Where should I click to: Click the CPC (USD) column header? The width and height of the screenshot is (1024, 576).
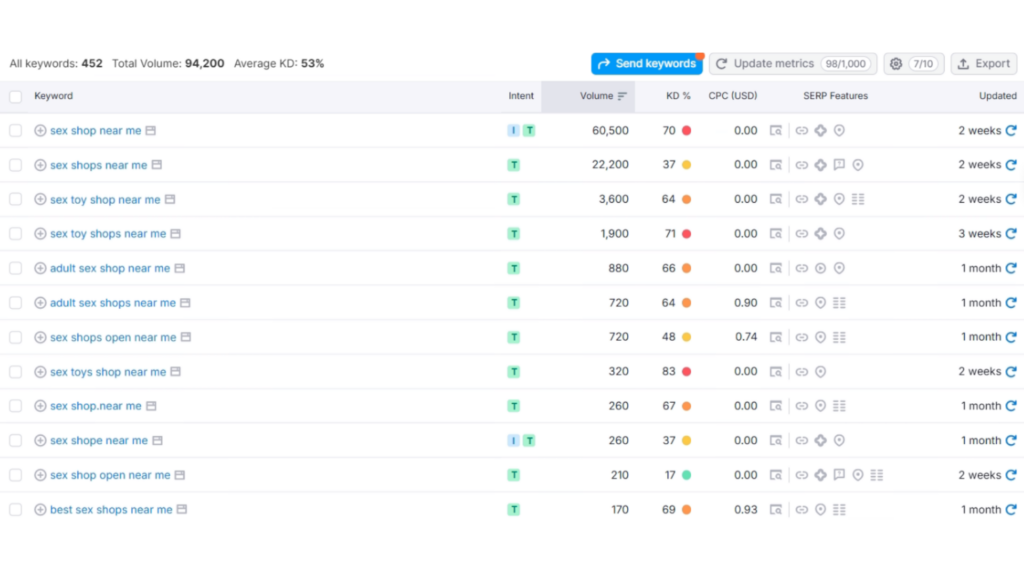tap(733, 96)
